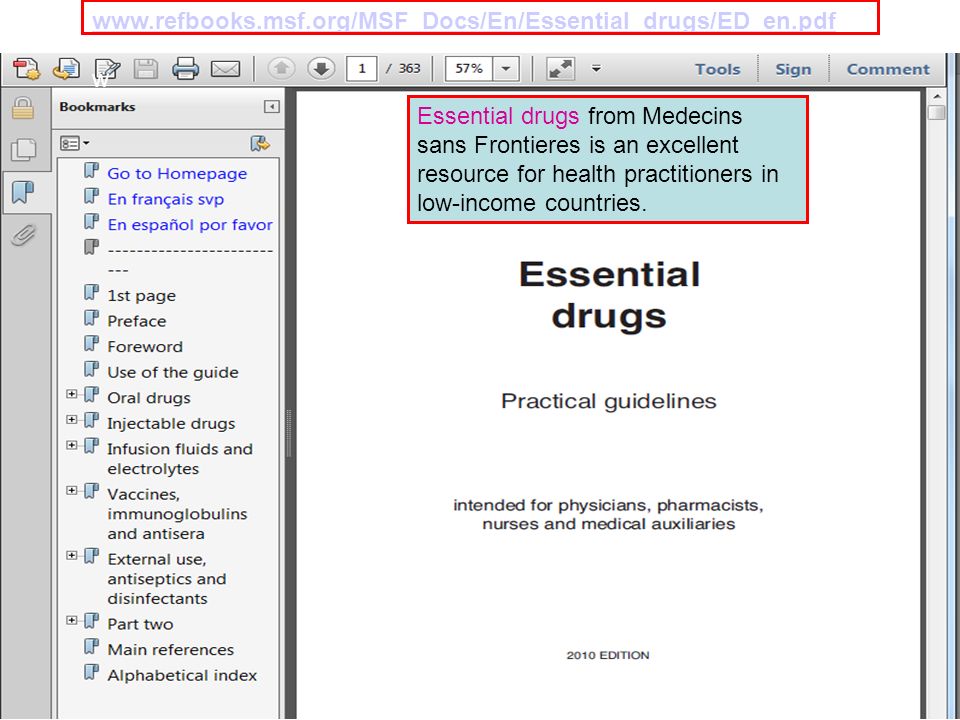This screenshot has width=960, height=720.
Task: Click the Preface bookmark icon
Action: click(92, 318)
